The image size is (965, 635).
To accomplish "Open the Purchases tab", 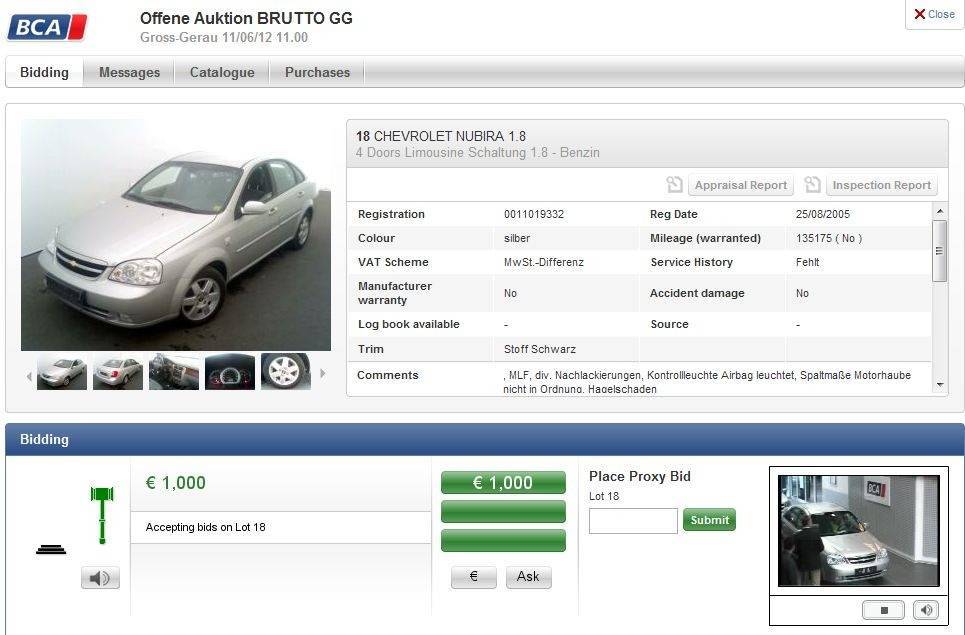I will 317,72.
